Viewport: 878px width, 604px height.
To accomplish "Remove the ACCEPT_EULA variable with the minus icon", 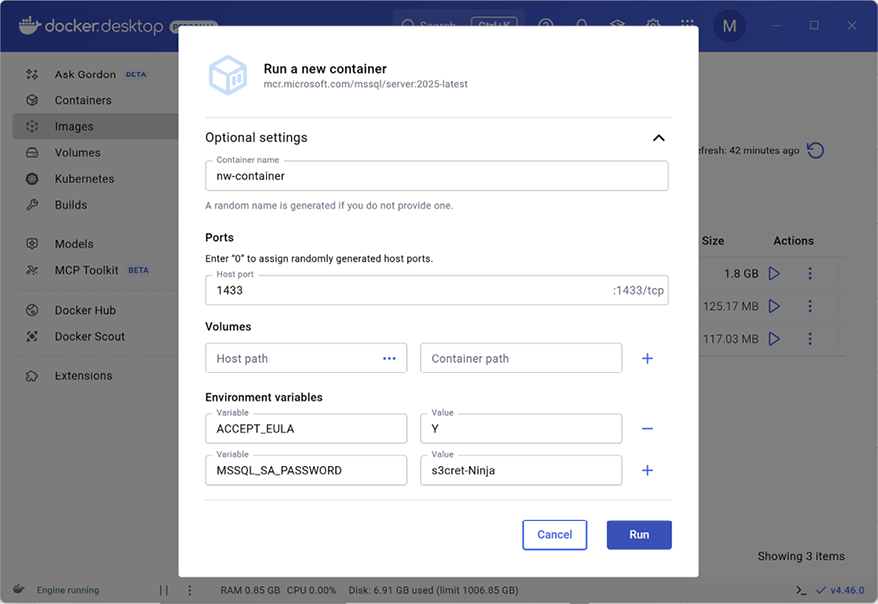I will click(647, 427).
